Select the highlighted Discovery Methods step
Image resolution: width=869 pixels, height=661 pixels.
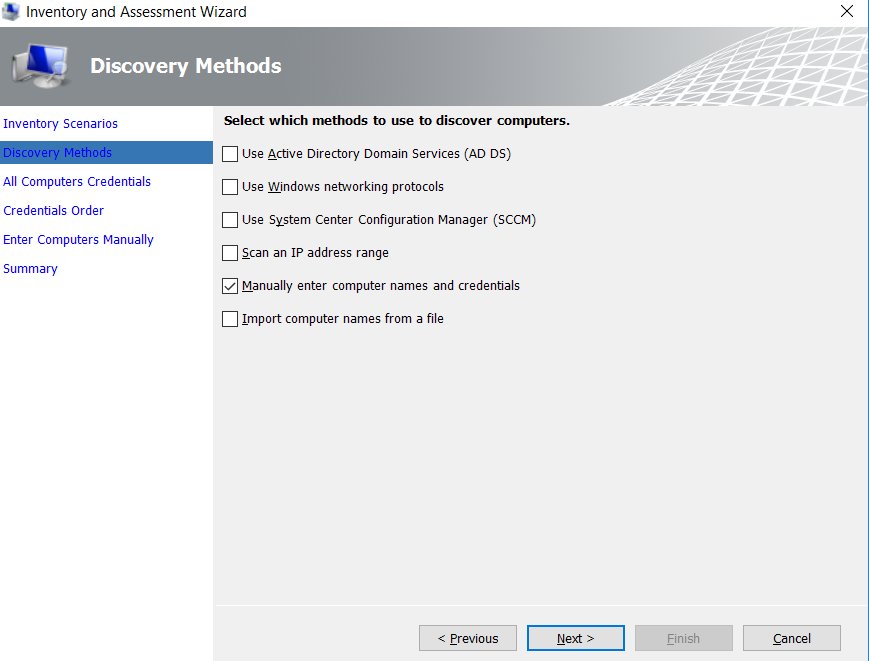tap(57, 152)
